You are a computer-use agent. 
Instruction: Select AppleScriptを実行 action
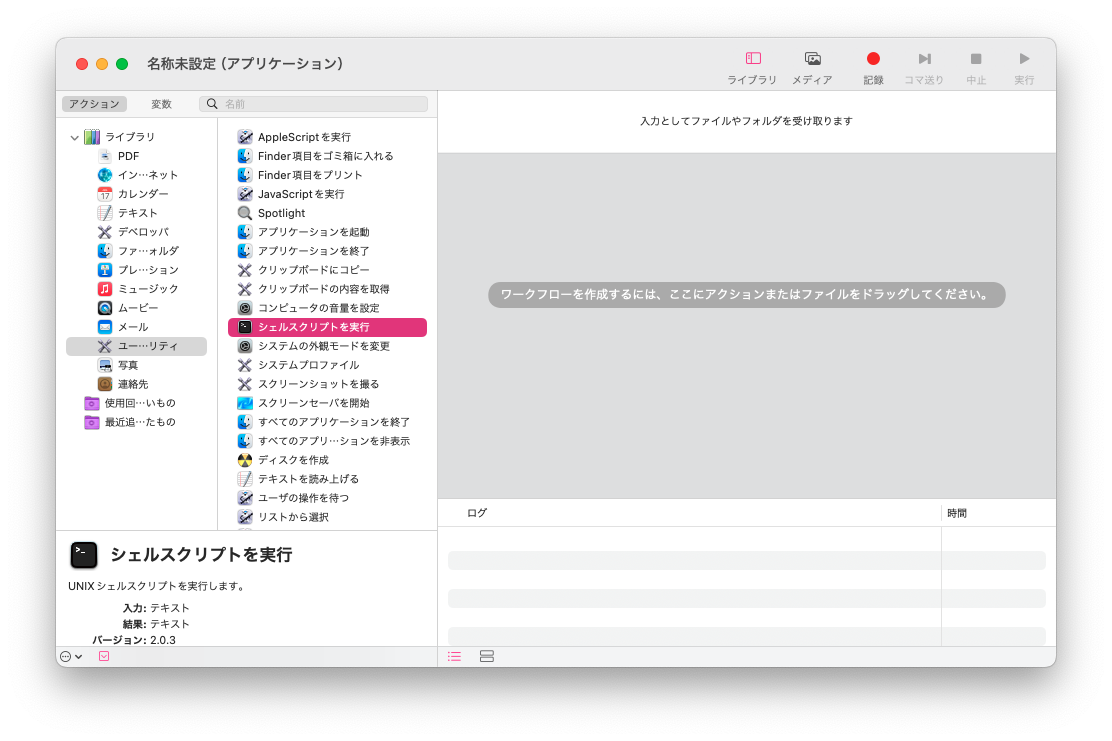click(x=304, y=137)
